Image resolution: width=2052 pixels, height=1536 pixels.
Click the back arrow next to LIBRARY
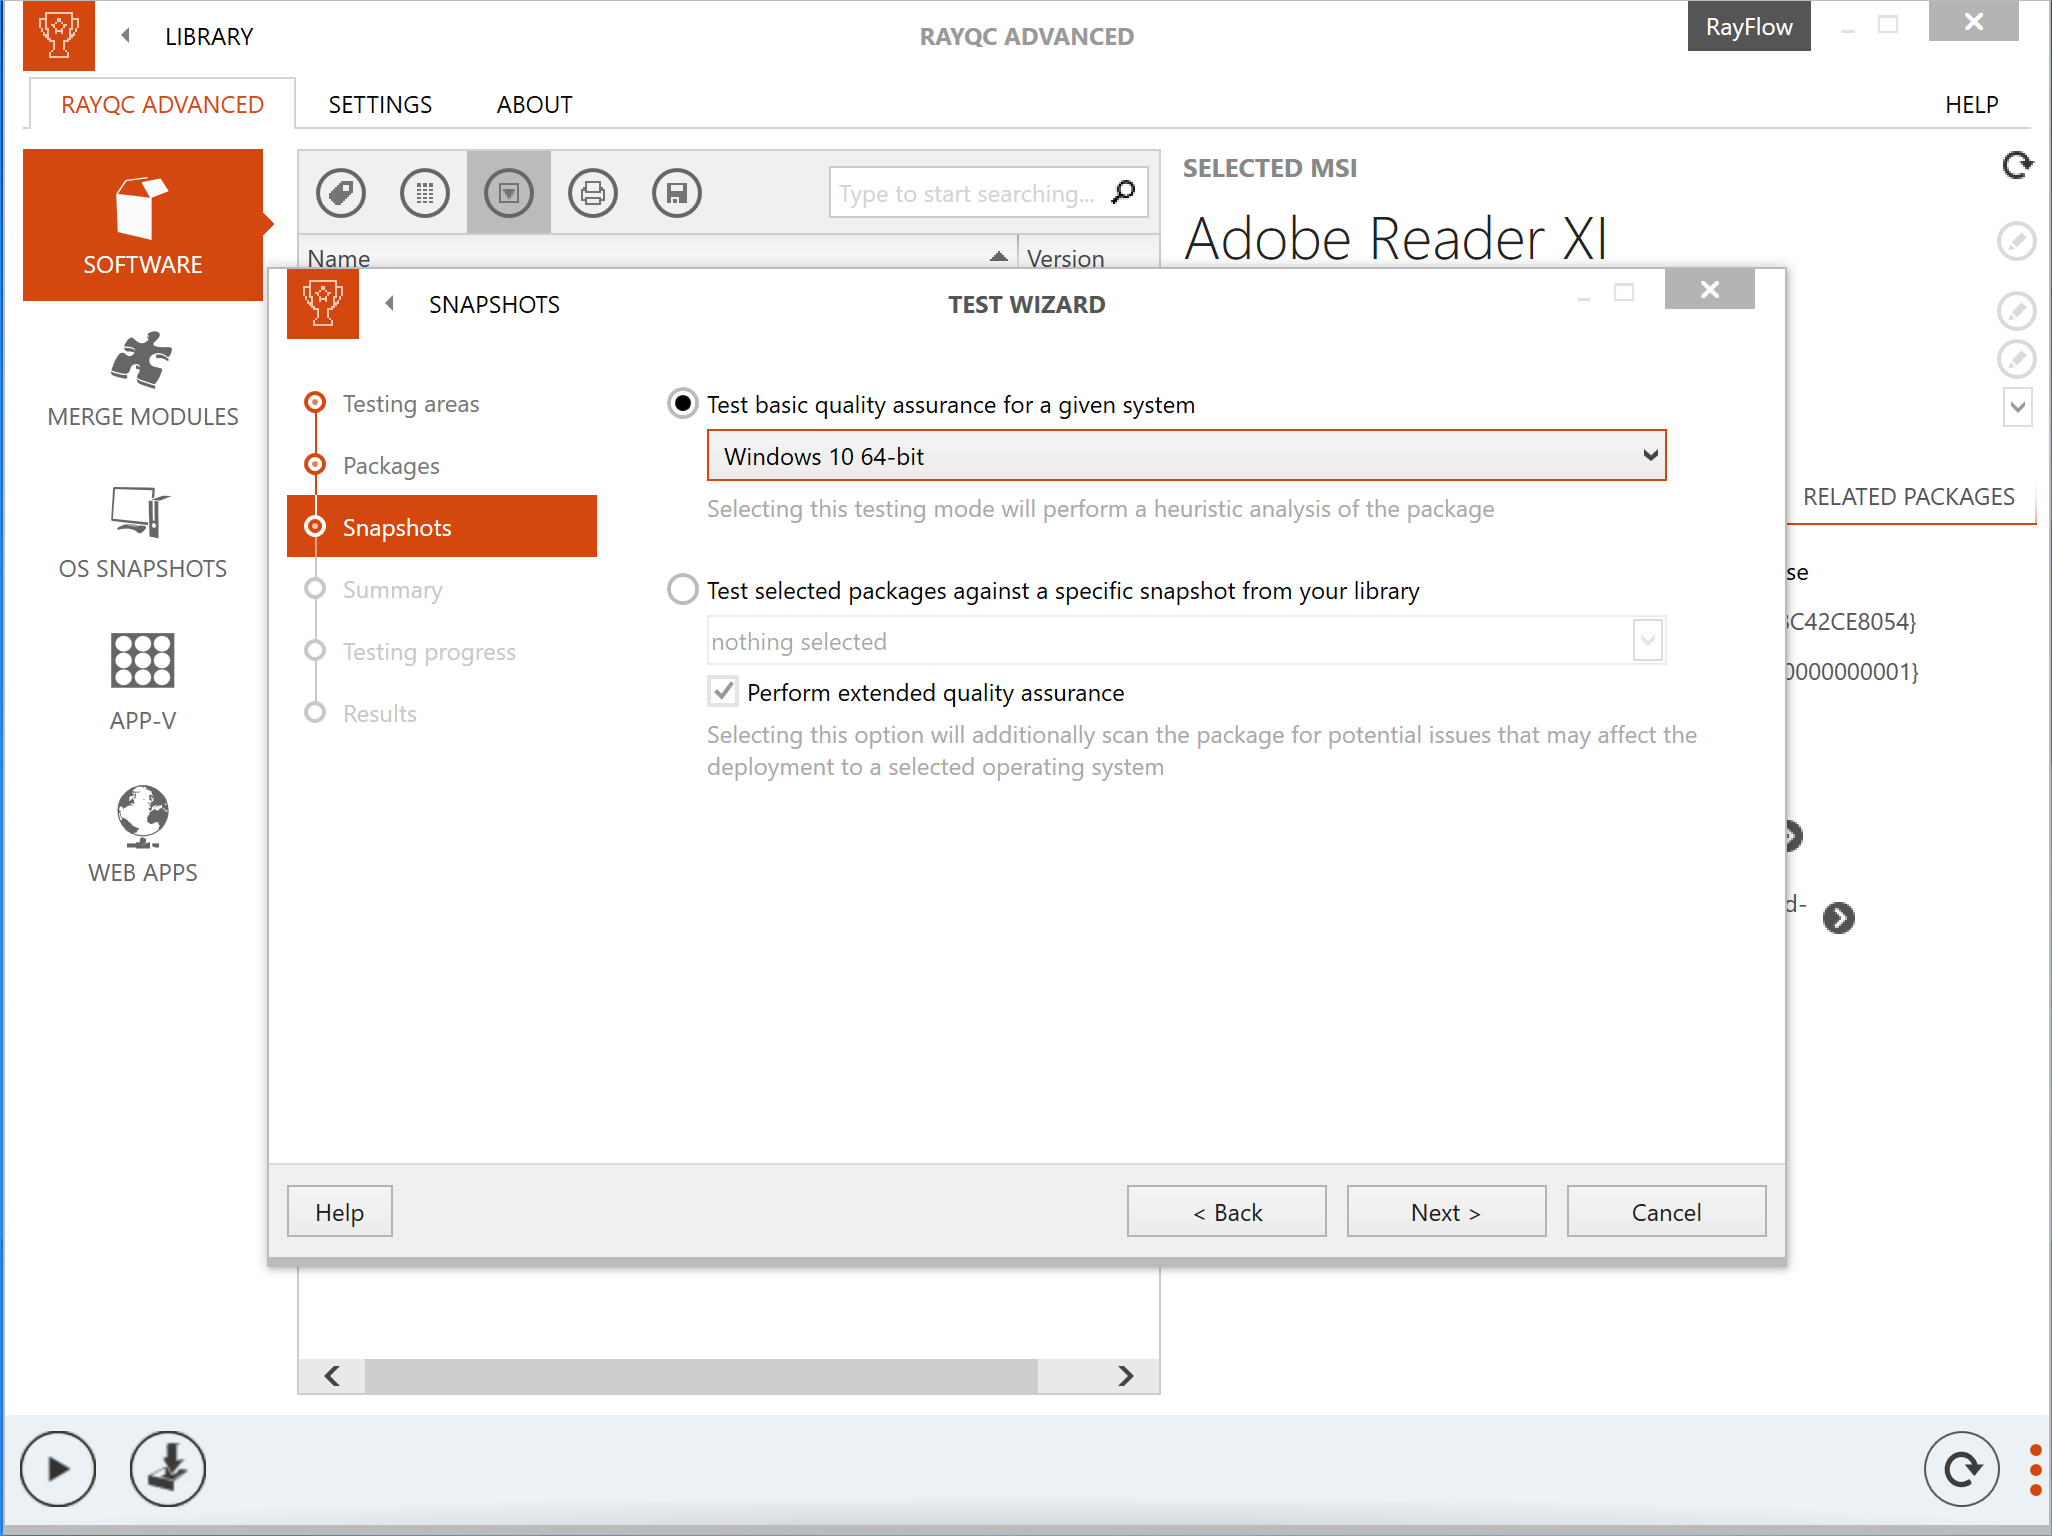(x=126, y=36)
